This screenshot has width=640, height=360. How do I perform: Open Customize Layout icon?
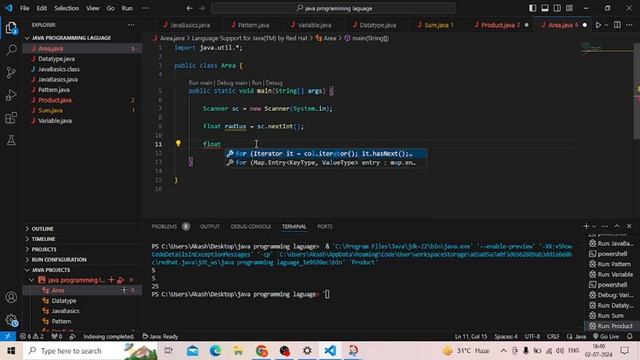click(569, 8)
